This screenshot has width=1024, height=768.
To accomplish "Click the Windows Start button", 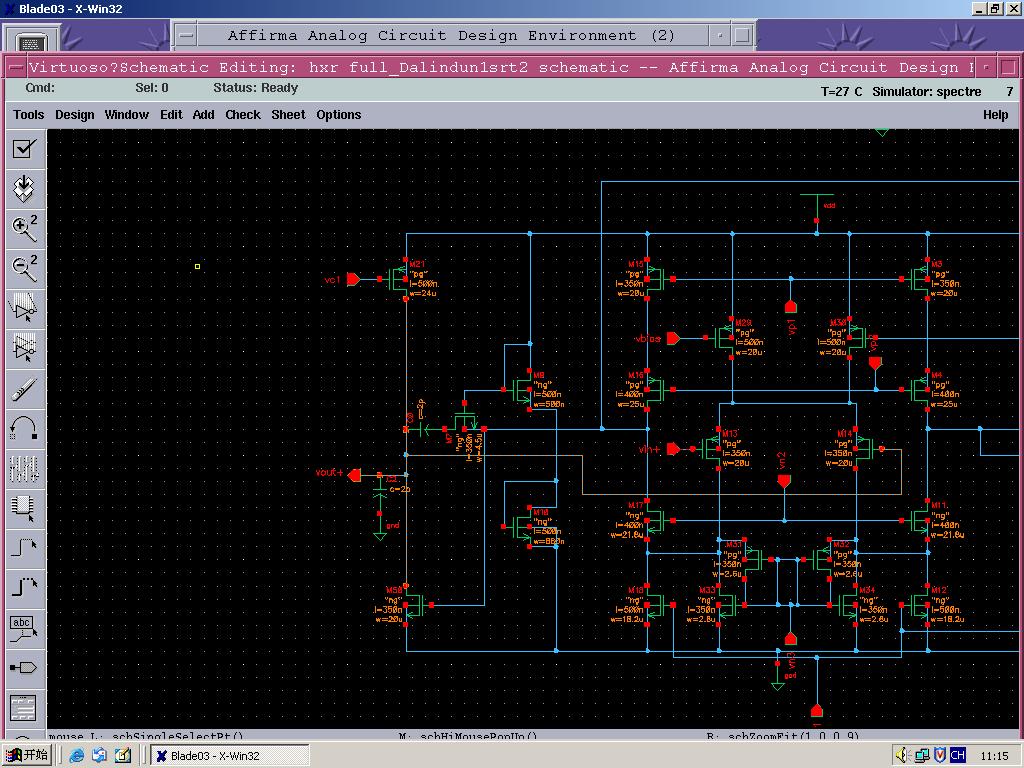I will [29, 755].
